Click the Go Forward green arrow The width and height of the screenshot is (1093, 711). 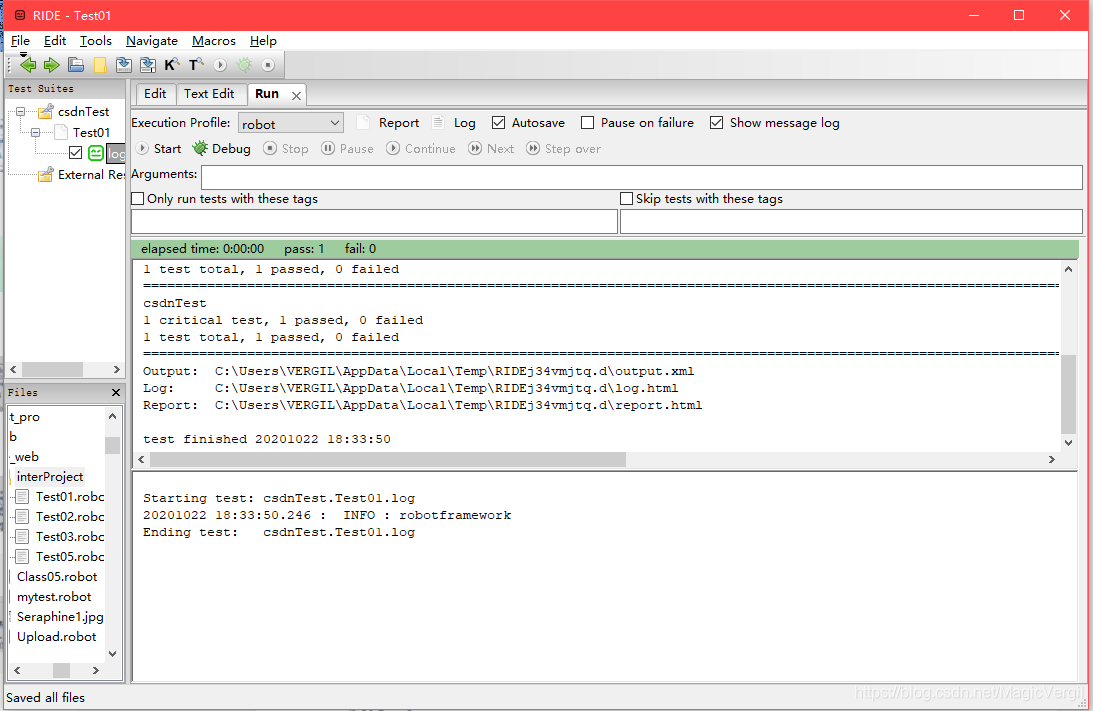(x=52, y=65)
